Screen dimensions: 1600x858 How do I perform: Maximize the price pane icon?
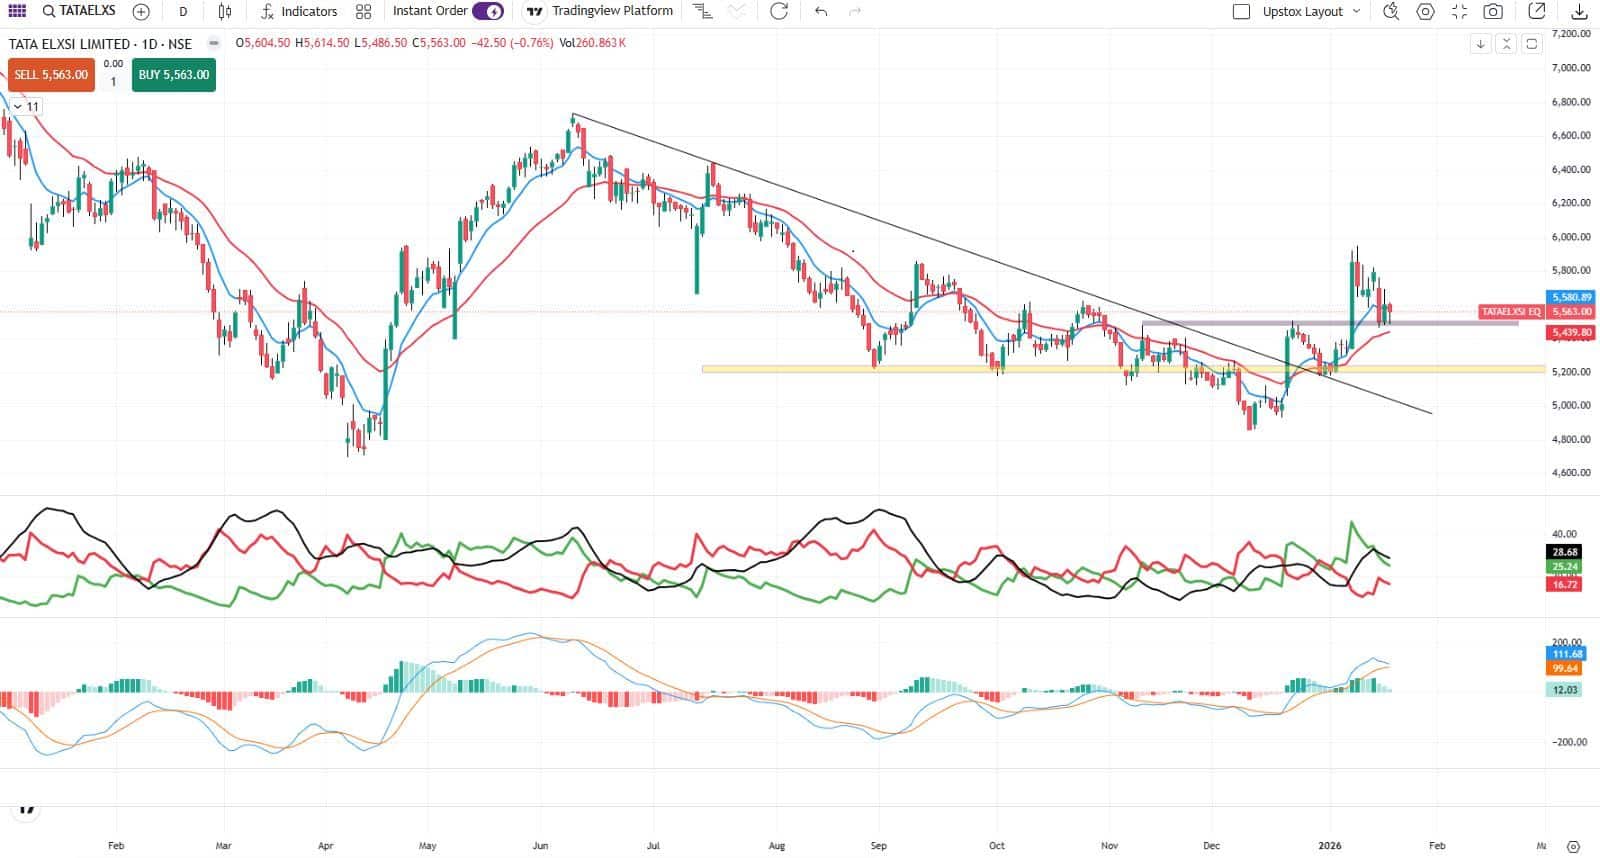pos(1531,44)
